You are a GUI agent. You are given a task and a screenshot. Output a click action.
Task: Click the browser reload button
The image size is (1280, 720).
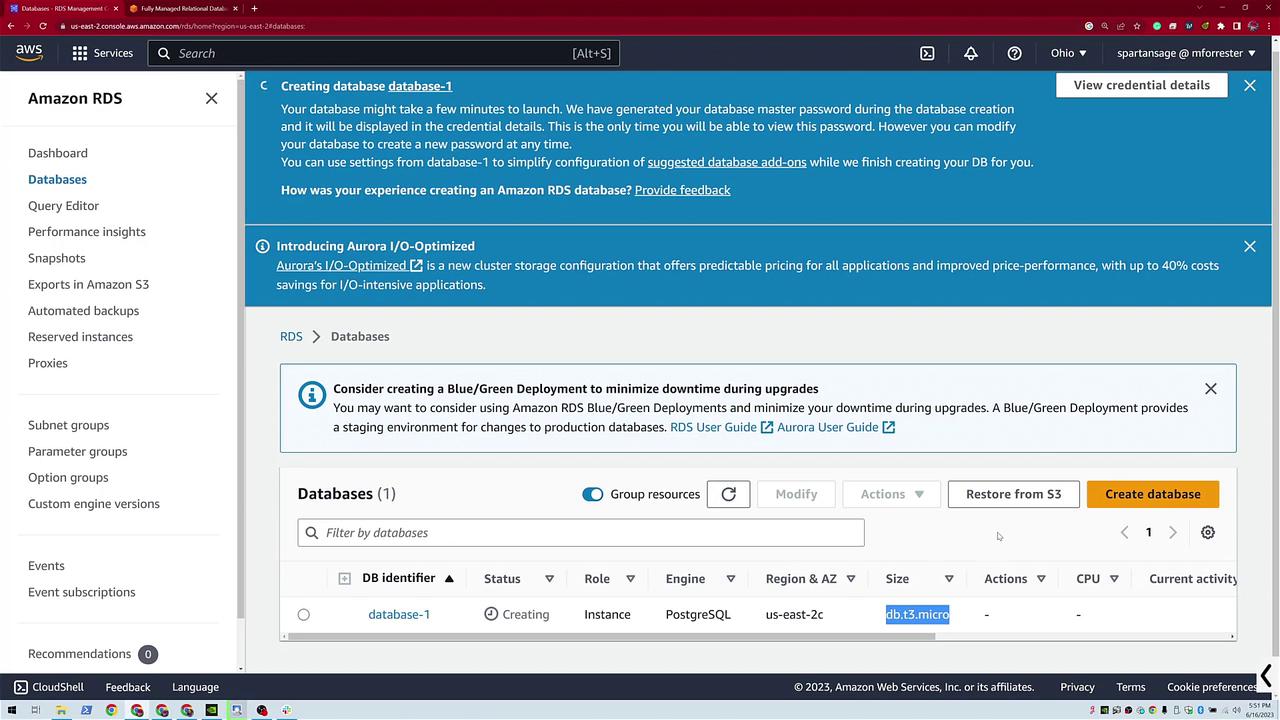[43, 26]
